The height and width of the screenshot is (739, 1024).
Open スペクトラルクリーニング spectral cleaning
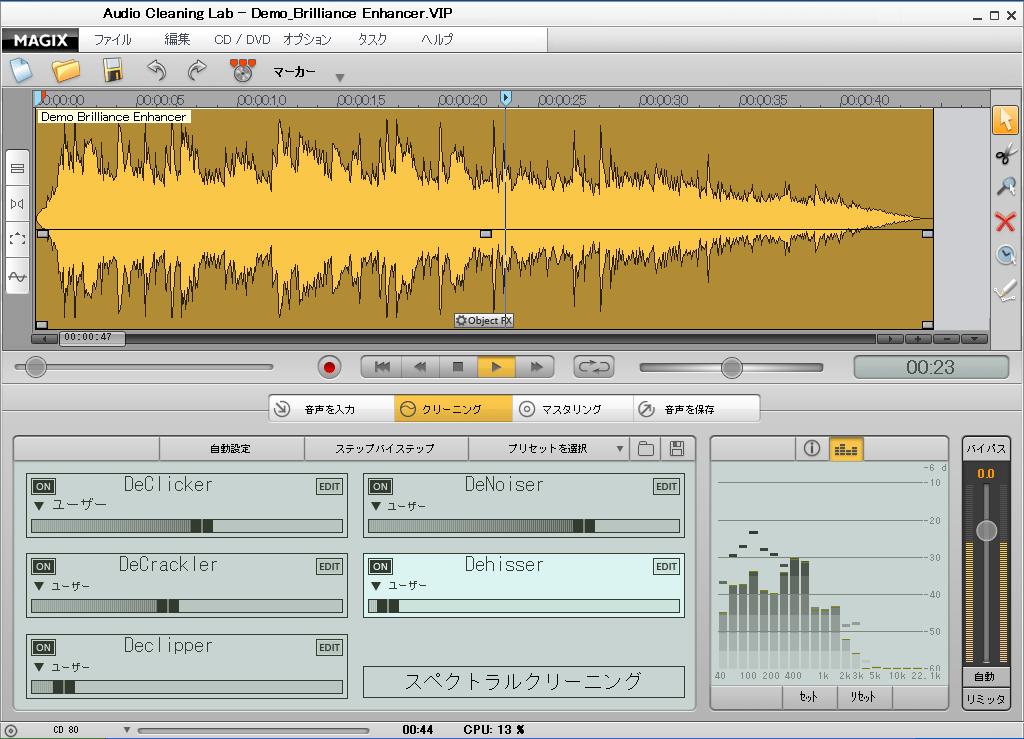pos(524,682)
